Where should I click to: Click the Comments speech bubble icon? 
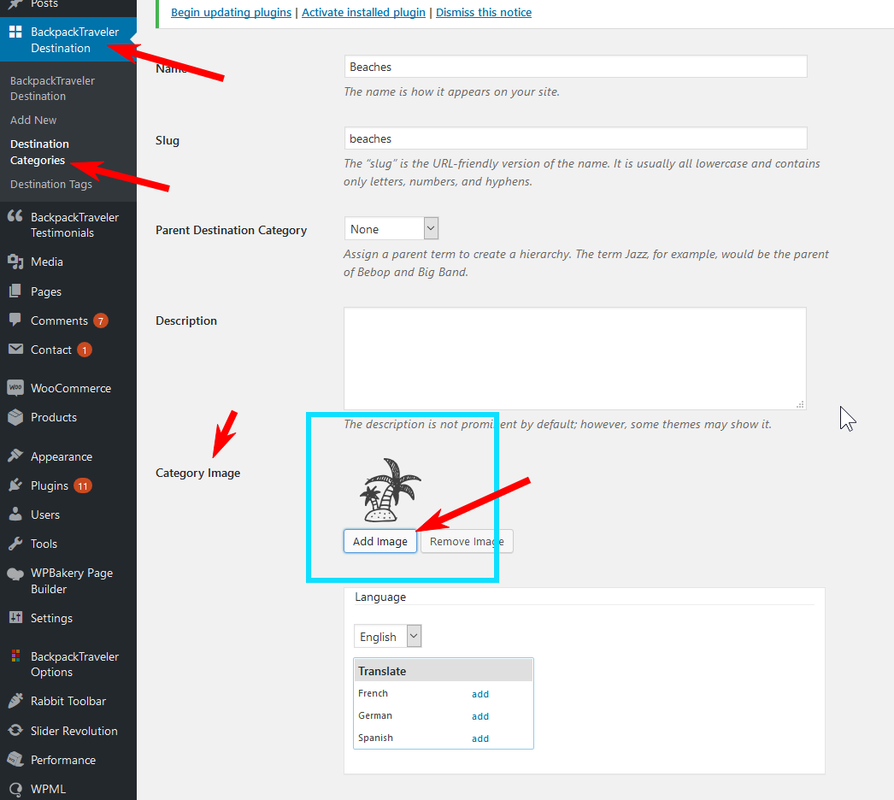pos(15,320)
